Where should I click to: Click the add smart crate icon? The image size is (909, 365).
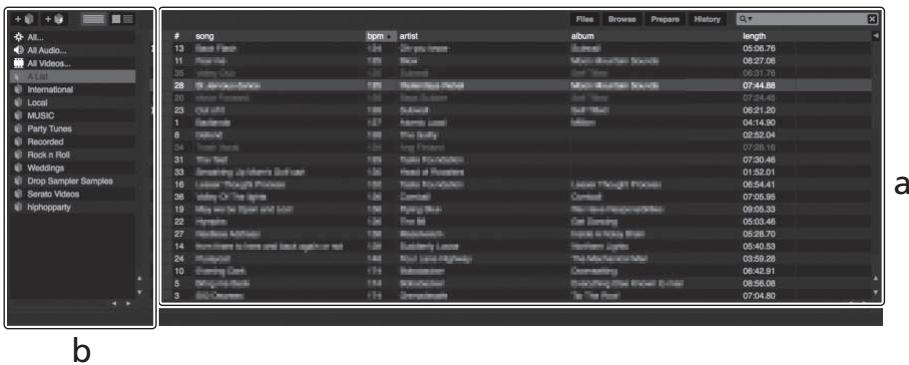point(53,19)
